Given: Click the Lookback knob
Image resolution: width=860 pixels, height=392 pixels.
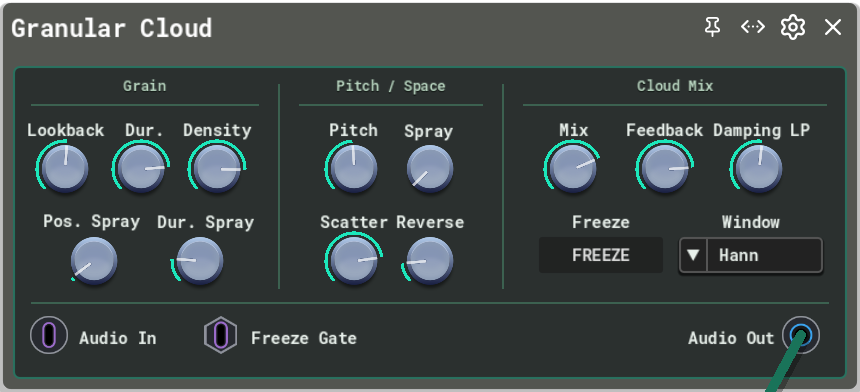Looking at the screenshot, I should coord(65,168).
